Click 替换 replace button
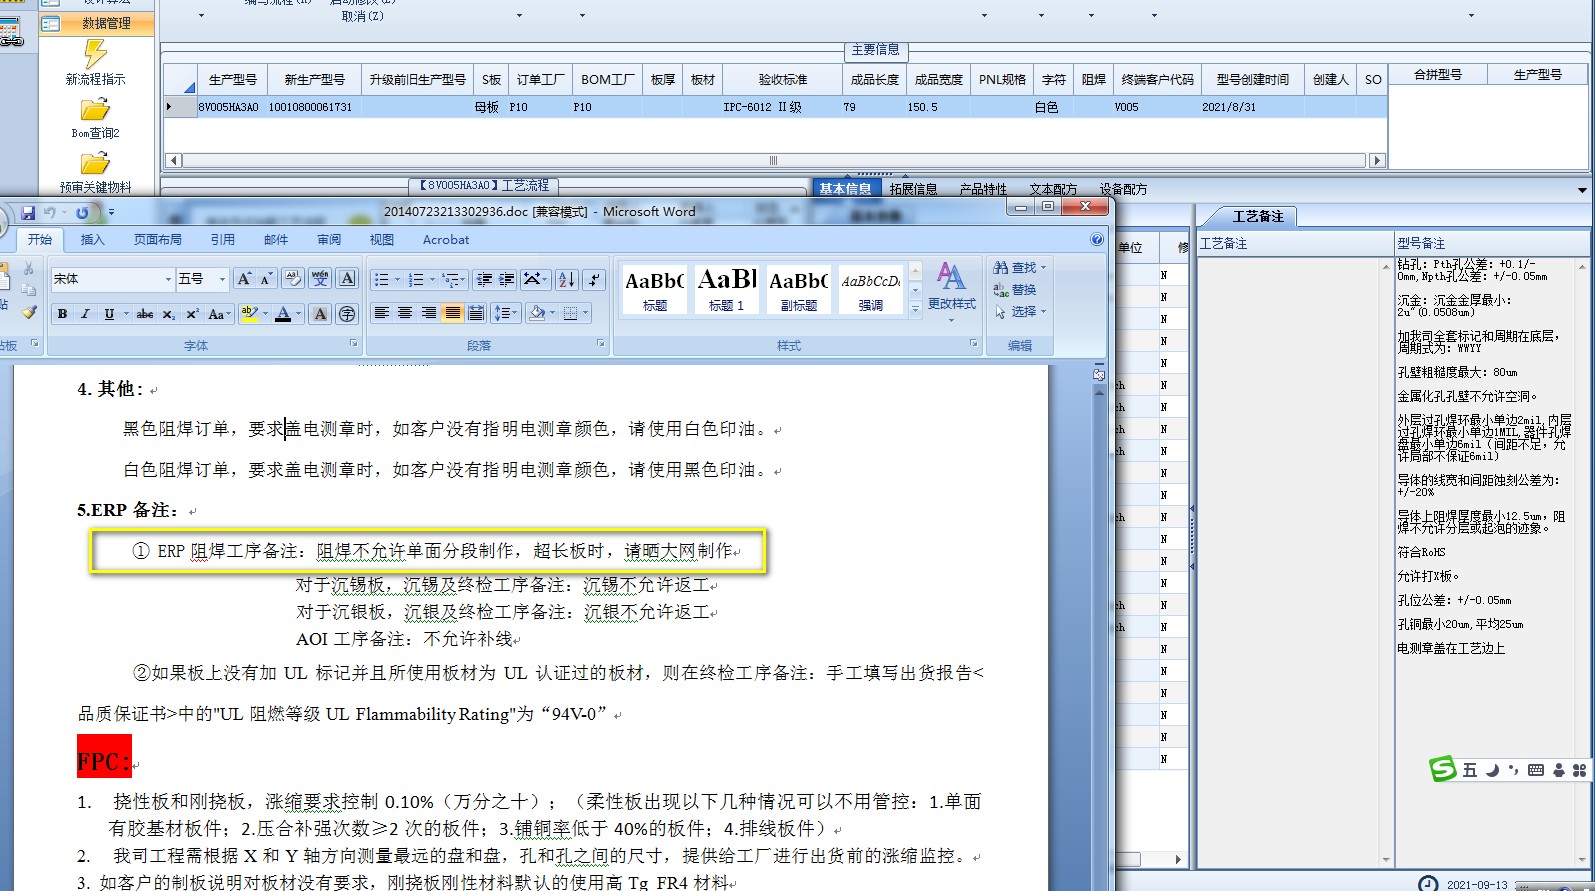This screenshot has width=1595, height=891. pos(1015,289)
